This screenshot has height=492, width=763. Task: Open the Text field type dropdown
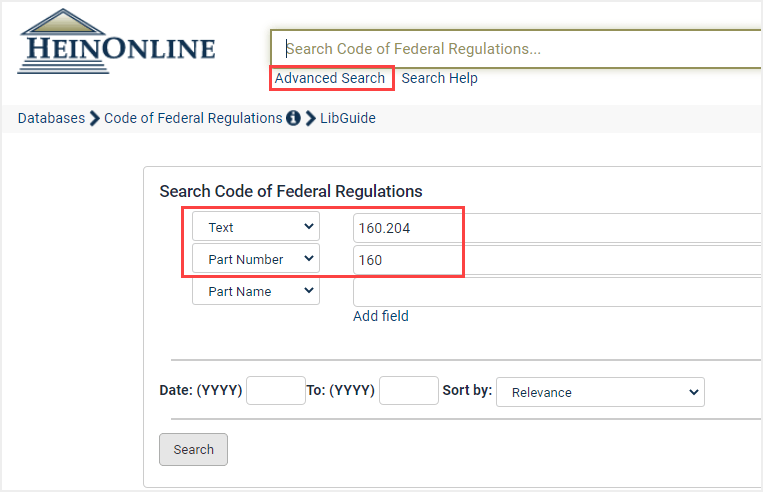(x=256, y=226)
